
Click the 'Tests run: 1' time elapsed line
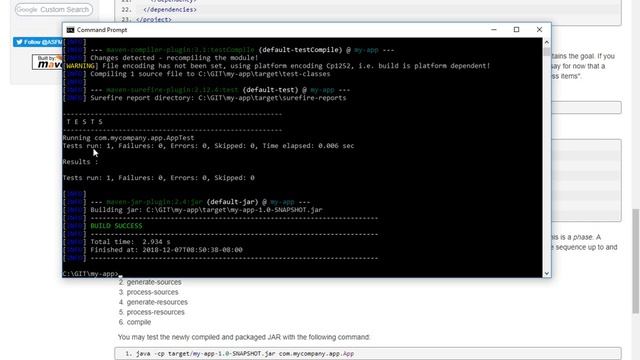(209, 146)
